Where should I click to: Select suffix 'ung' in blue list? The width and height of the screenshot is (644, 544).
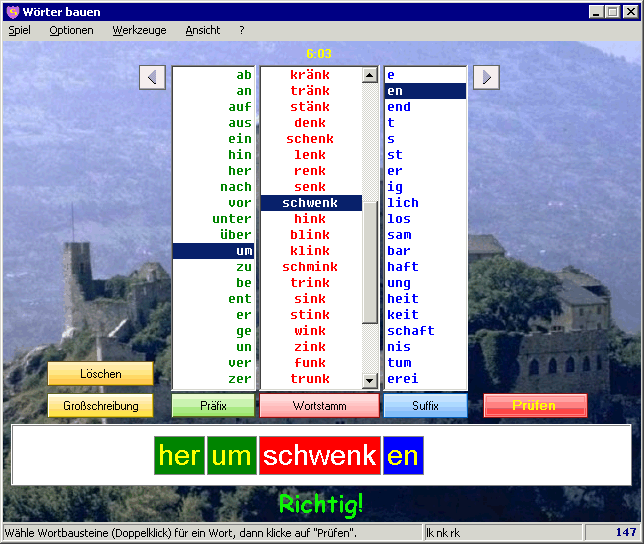click(426, 283)
